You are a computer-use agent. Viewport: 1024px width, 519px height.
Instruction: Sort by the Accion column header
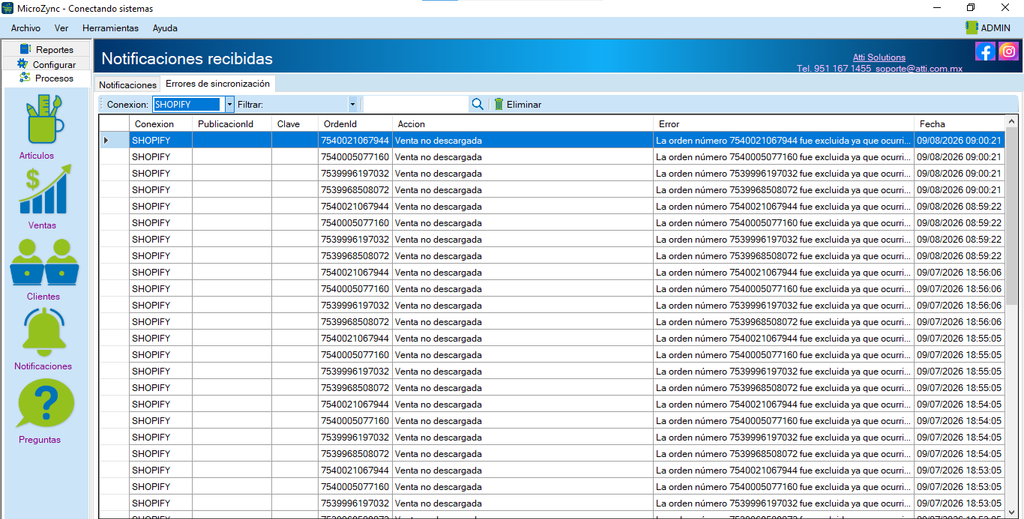522,123
